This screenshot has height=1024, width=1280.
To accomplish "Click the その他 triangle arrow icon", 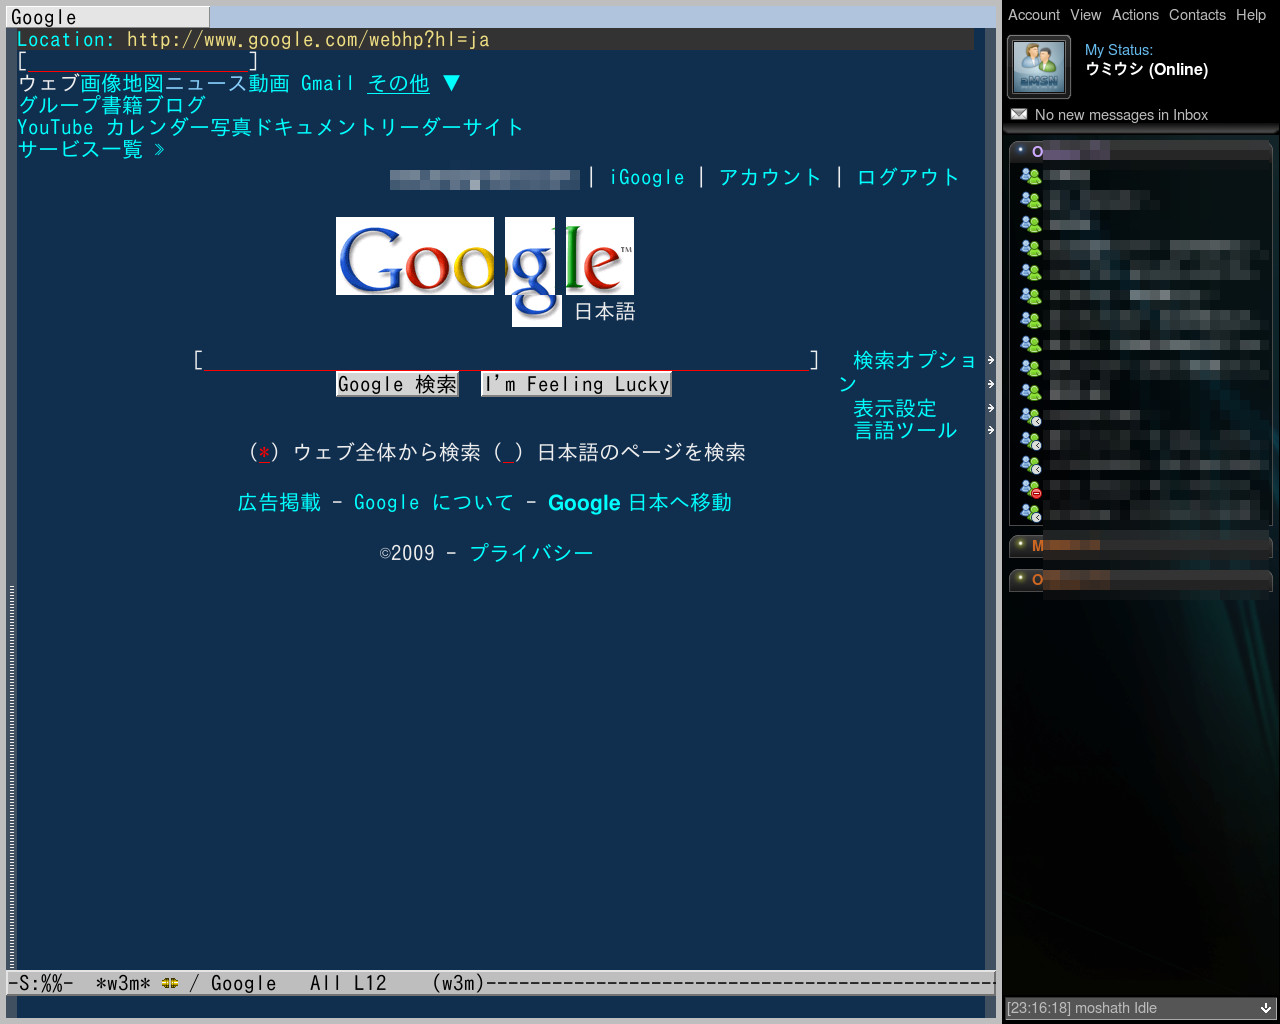I will point(451,83).
